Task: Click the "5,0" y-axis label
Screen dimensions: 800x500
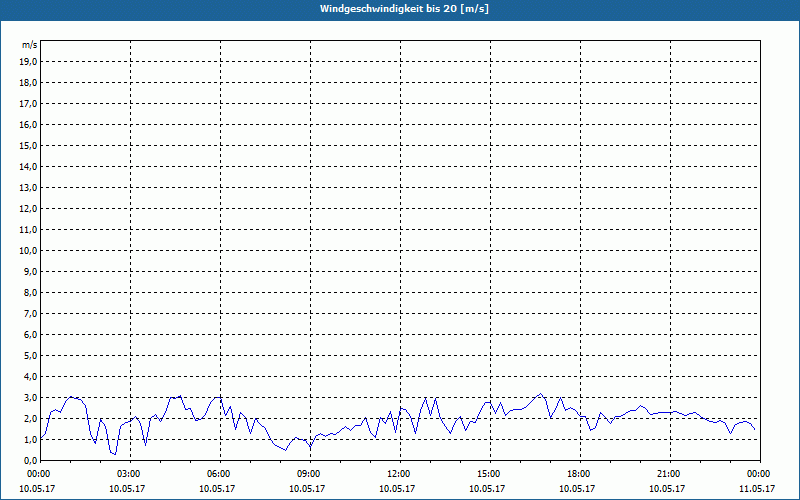Action: tap(30, 356)
